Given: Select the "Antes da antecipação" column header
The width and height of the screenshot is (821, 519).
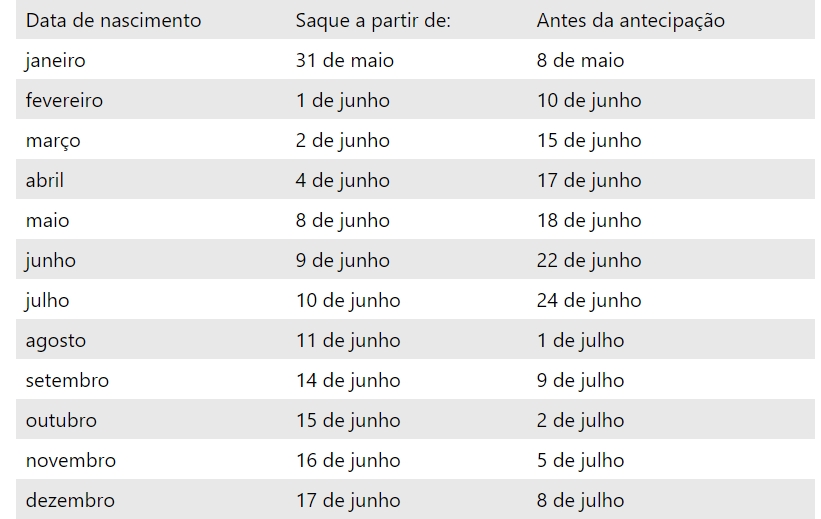Looking at the screenshot, I should 630,20.
